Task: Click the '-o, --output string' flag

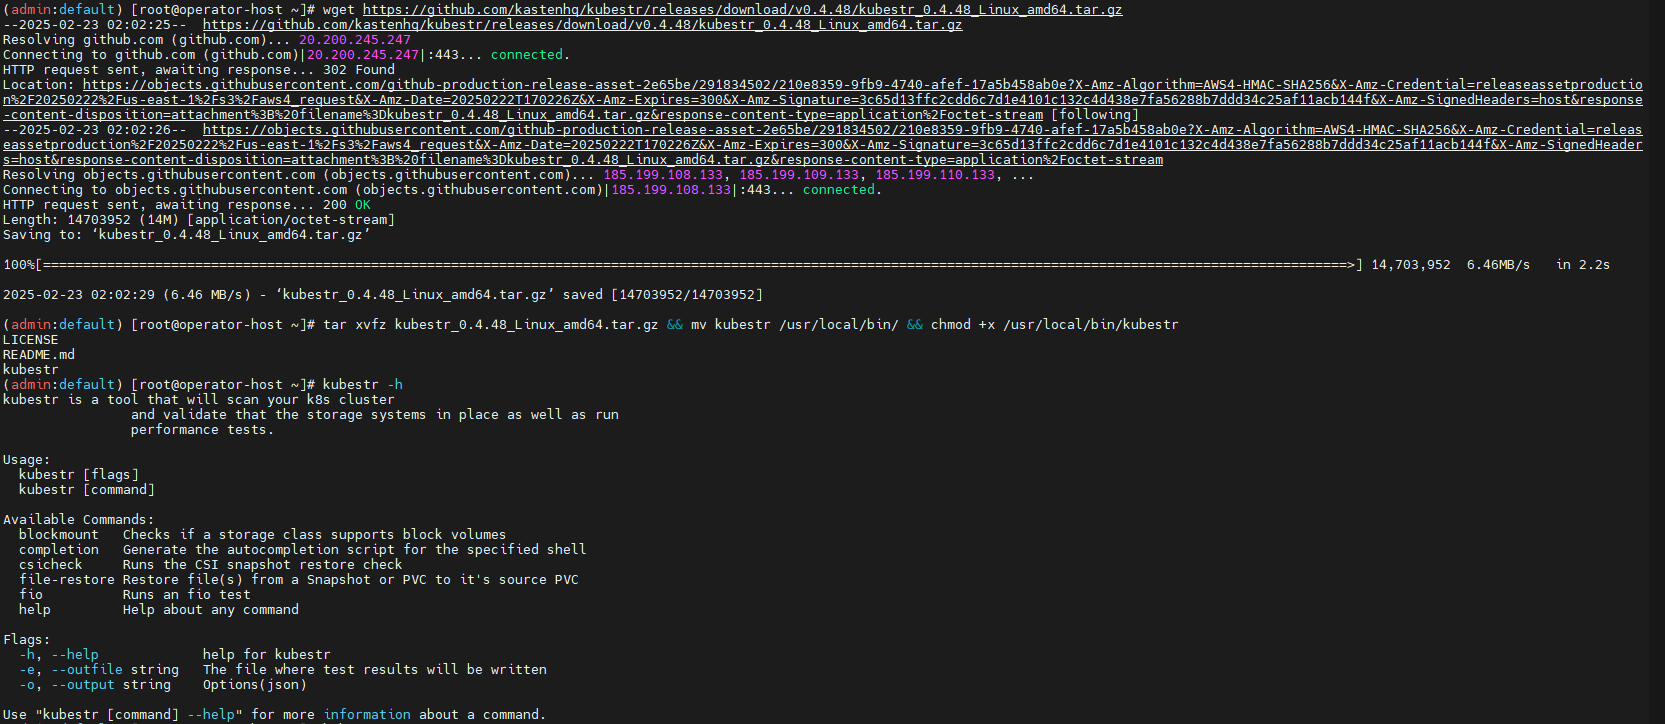Action: click(95, 685)
